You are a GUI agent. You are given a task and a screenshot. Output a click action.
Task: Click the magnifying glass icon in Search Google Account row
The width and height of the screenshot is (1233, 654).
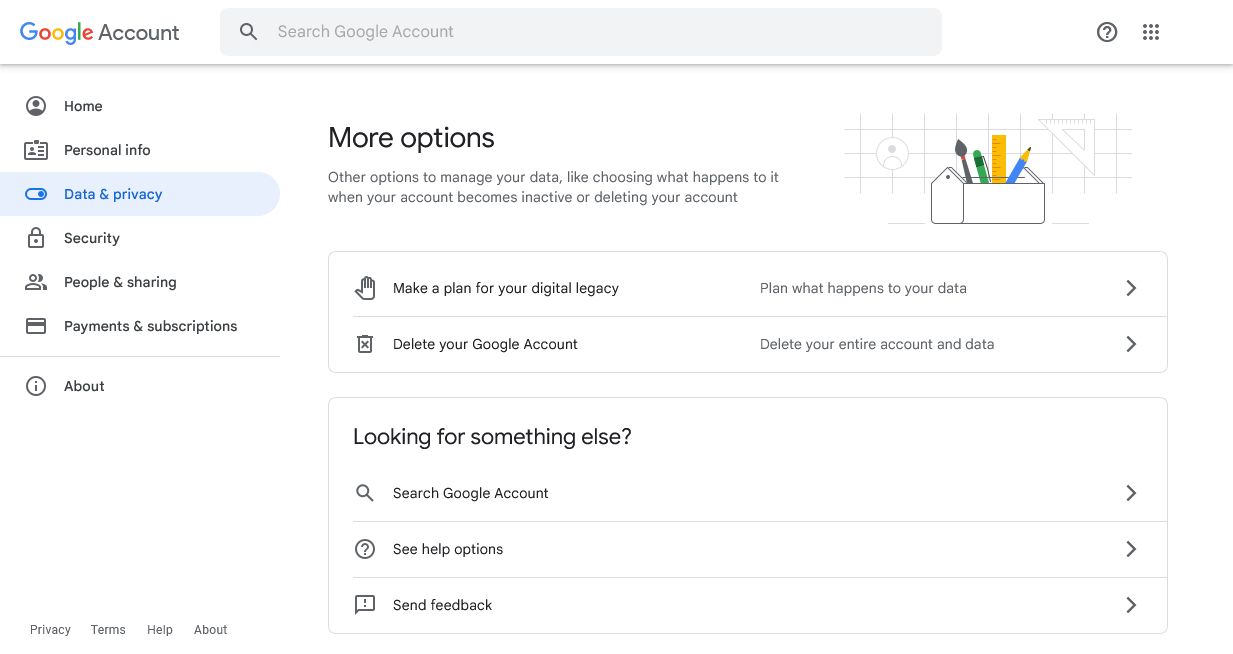coord(365,493)
